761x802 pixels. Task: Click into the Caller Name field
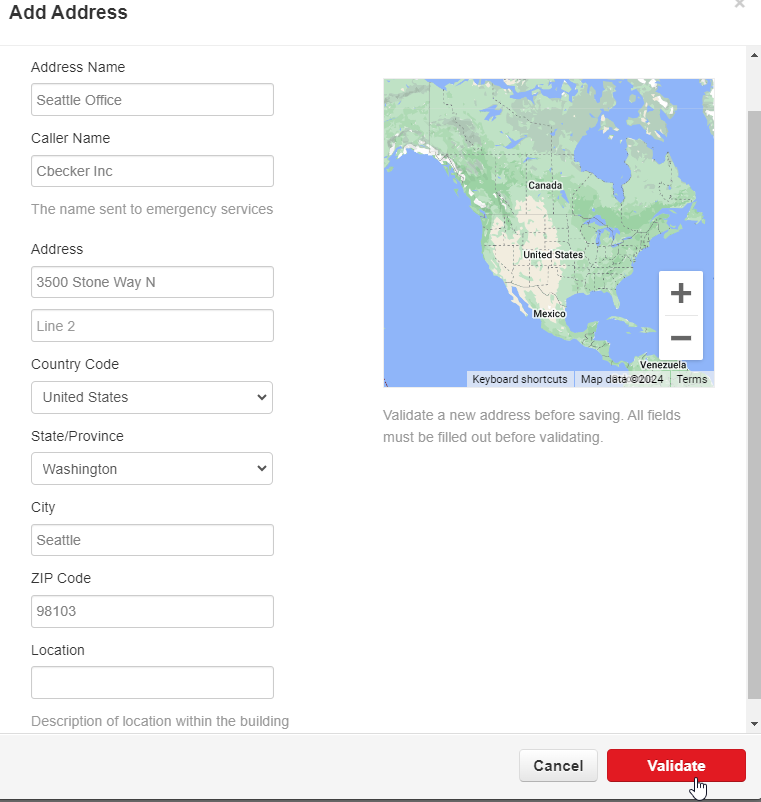click(152, 171)
